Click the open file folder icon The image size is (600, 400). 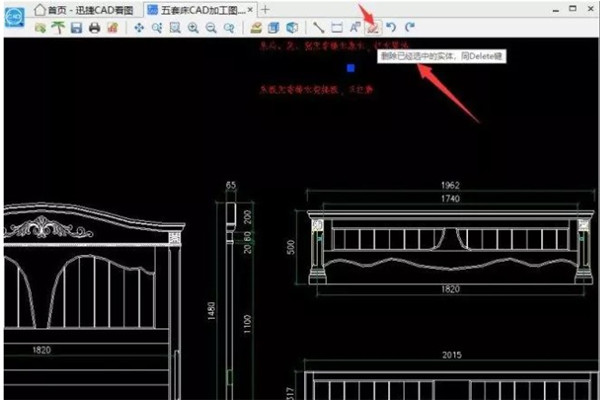(41, 28)
